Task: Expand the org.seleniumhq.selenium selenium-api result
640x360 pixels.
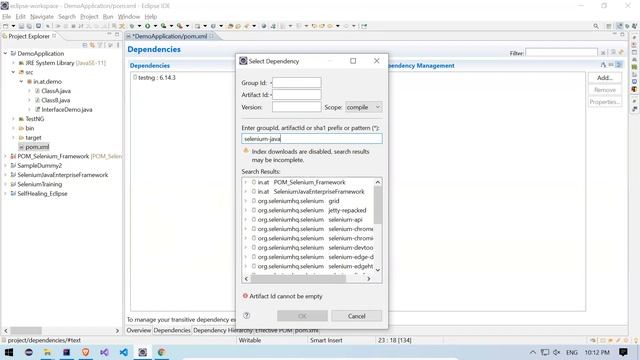Action: pyautogui.click(x=246, y=220)
